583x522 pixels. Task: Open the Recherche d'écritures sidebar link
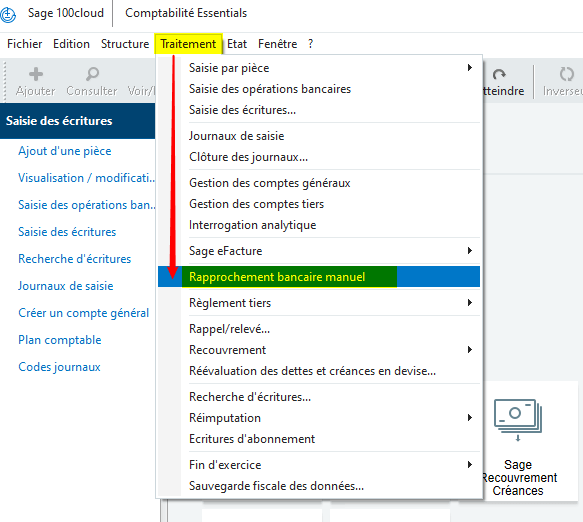coord(74,259)
